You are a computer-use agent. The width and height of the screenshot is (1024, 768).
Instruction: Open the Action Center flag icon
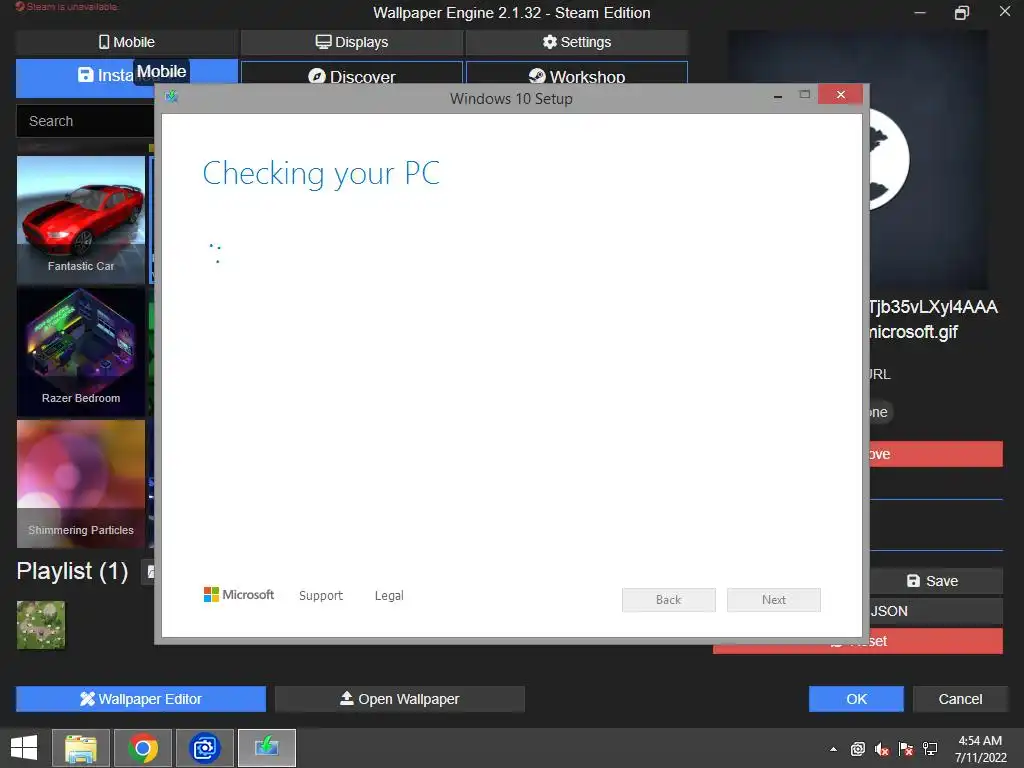(906, 749)
